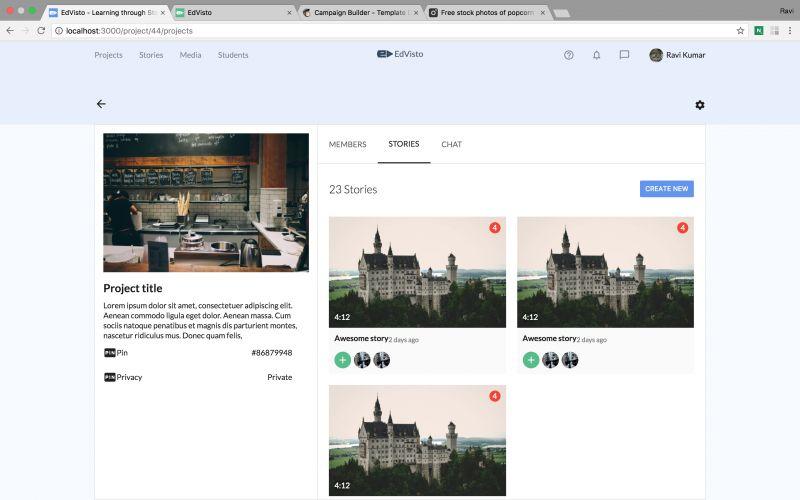Click the red 4 badge on third story

[494, 396]
